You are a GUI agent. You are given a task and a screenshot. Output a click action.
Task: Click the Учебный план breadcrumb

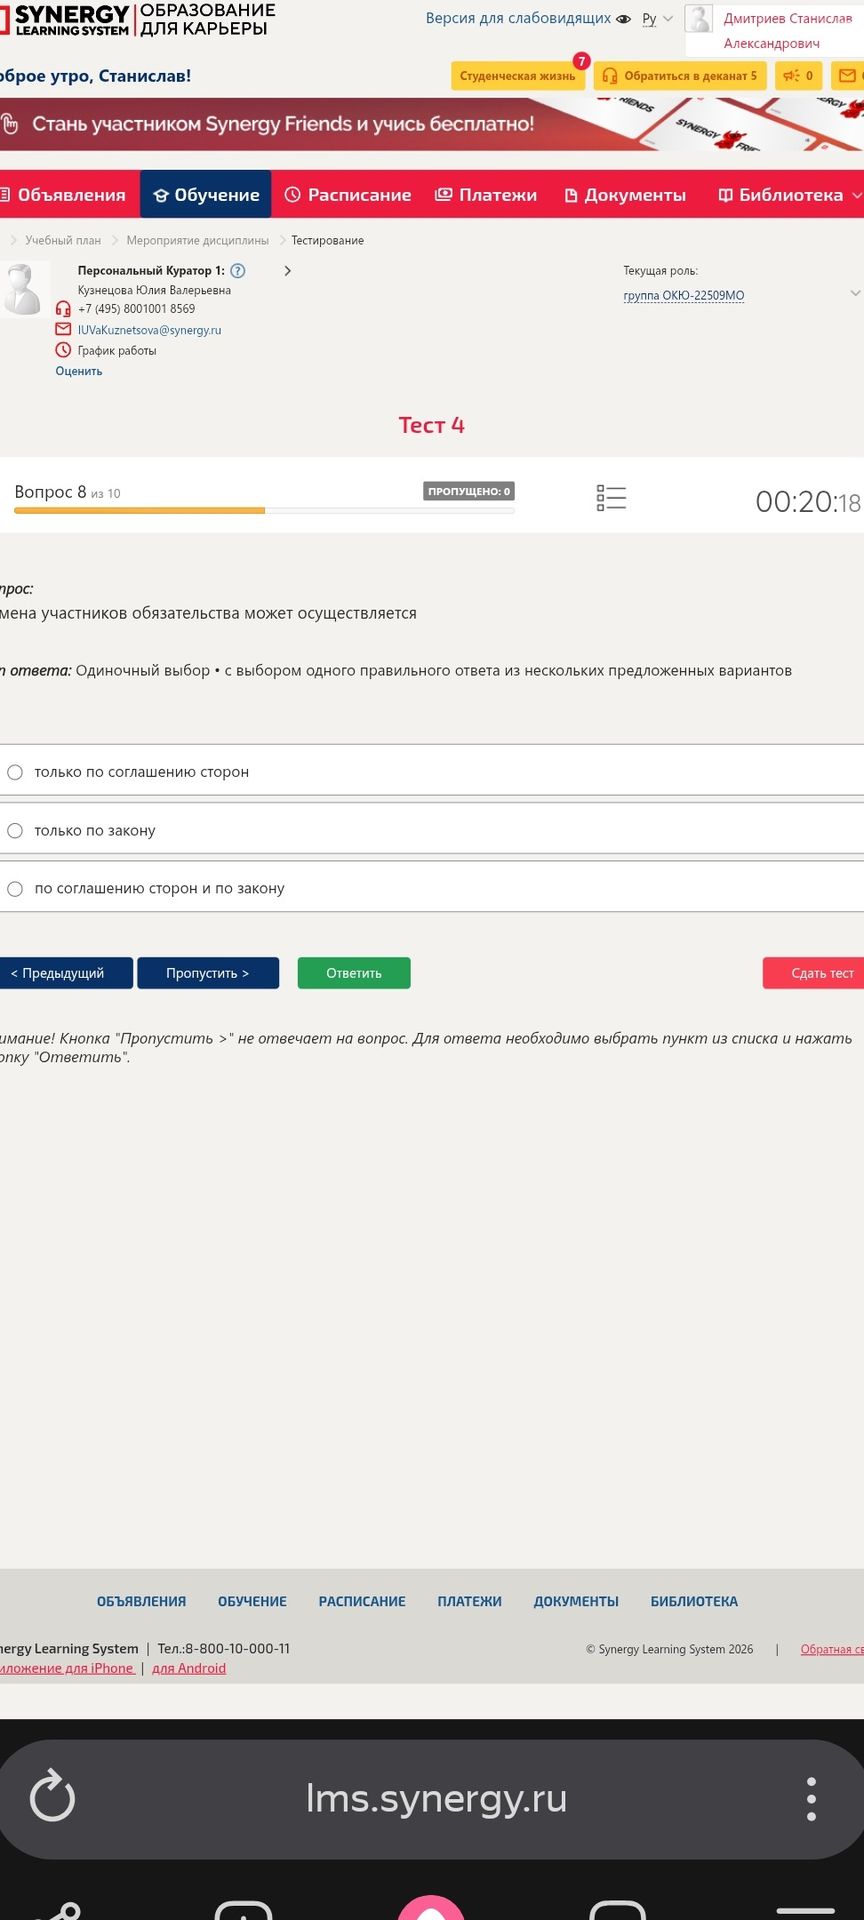pos(63,241)
